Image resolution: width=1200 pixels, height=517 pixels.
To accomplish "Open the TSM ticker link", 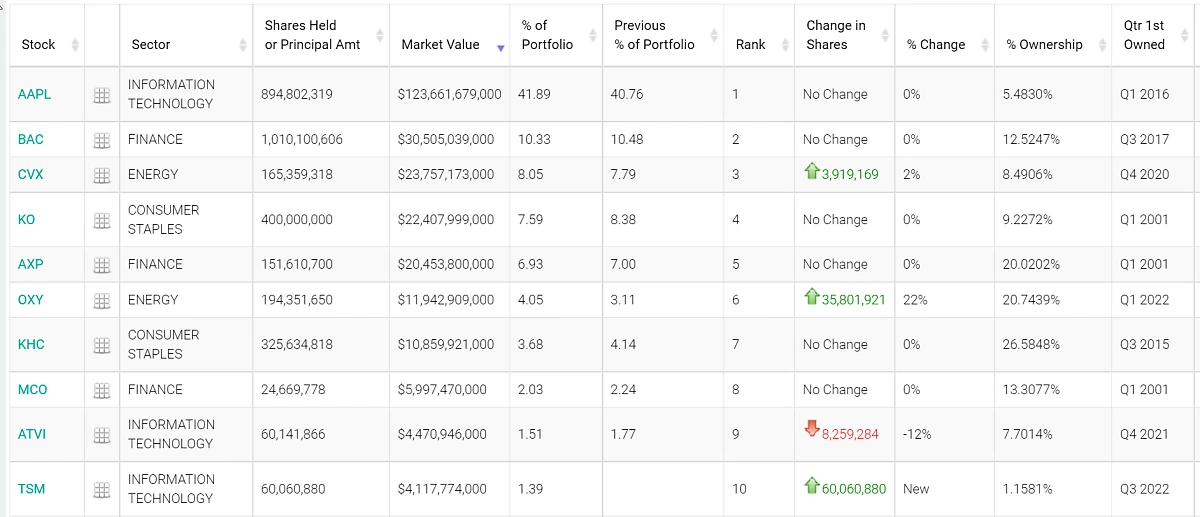I will 31,489.
